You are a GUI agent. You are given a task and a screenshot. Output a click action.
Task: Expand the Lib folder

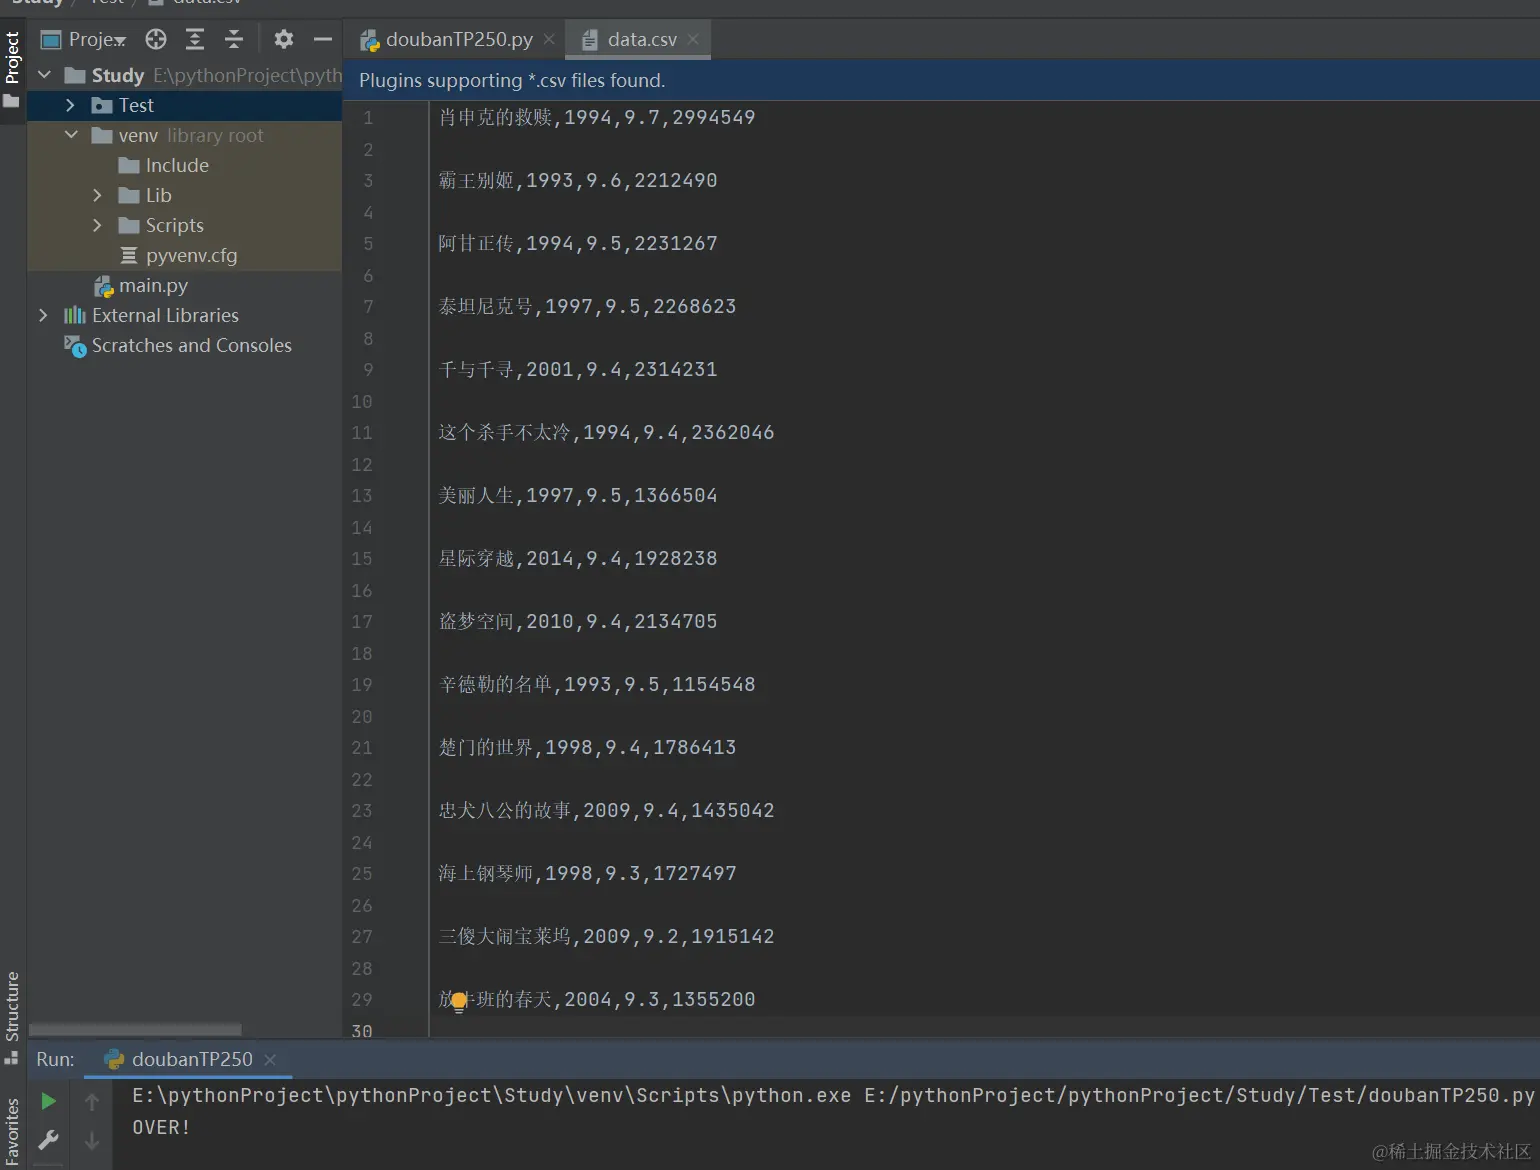point(97,195)
